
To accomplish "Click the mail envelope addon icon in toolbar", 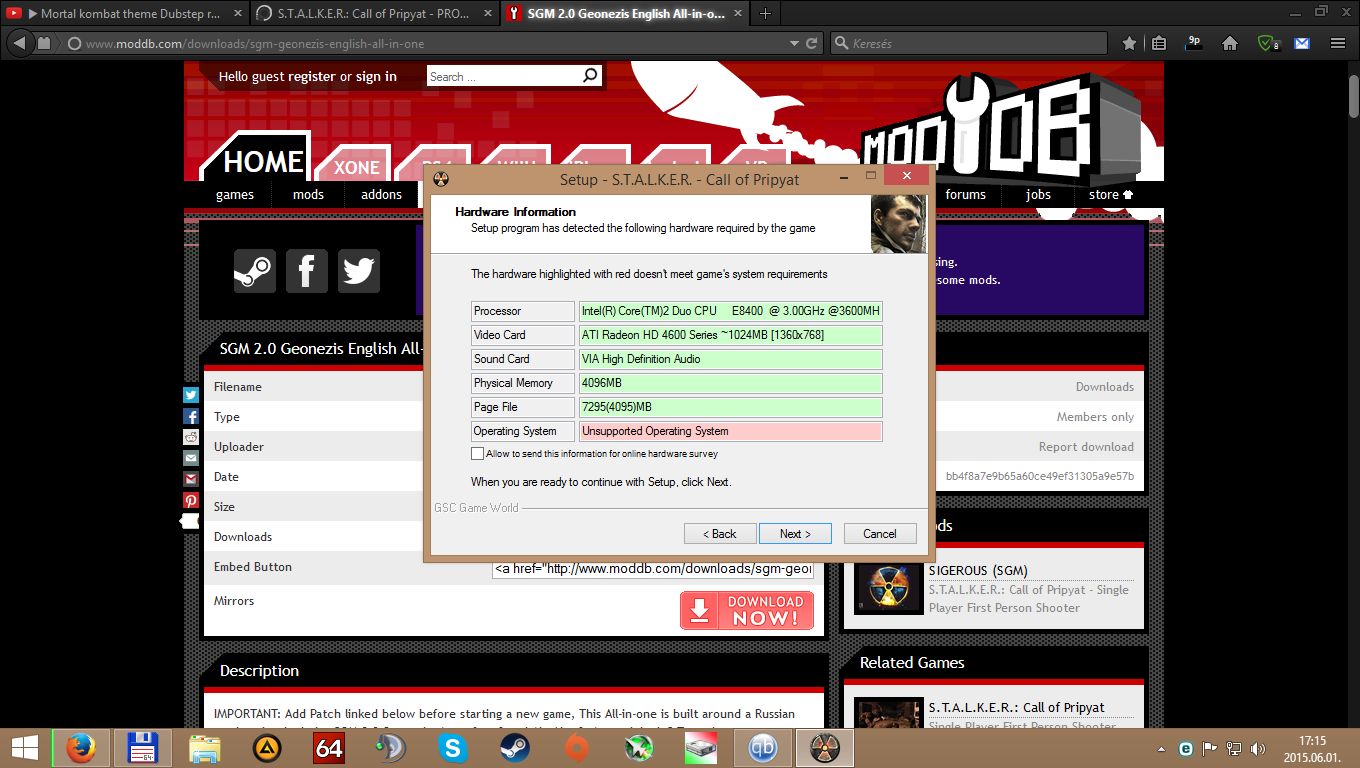I will pos(1302,44).
